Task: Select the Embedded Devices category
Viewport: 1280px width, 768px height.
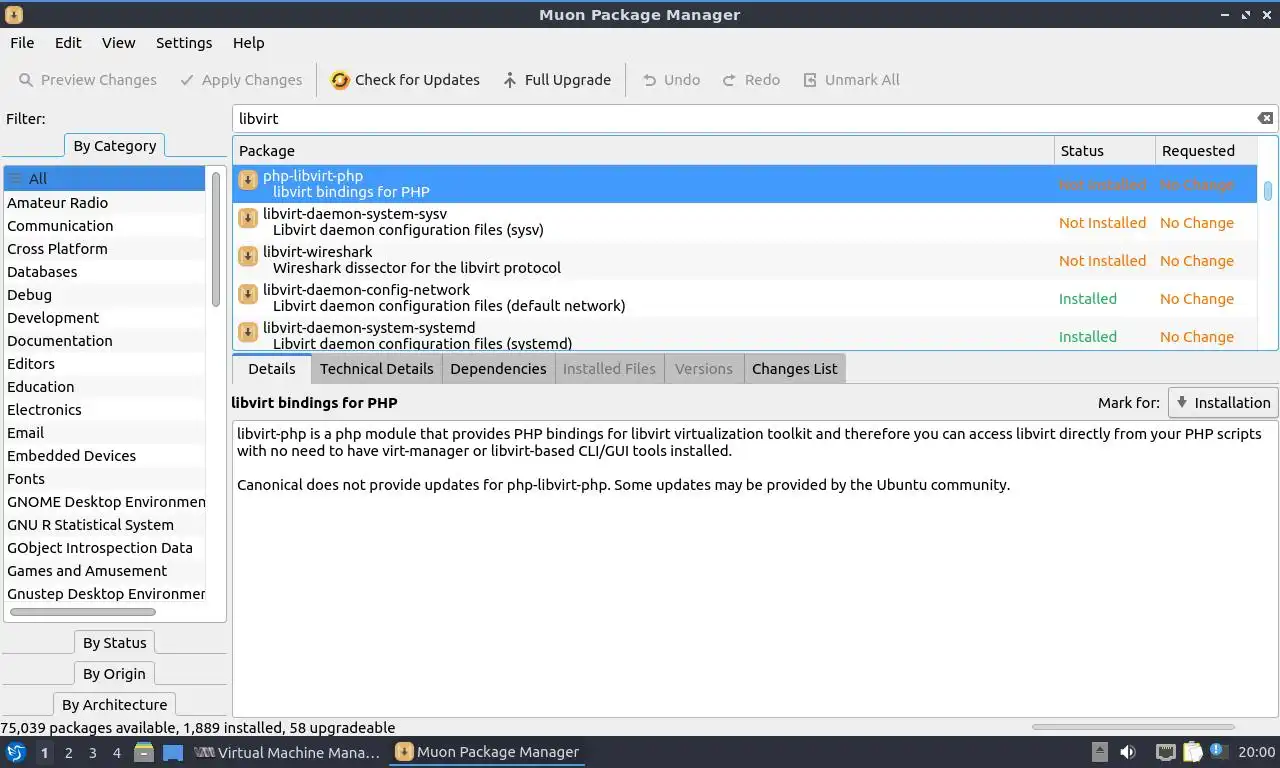Action: [x=105, y=456]
